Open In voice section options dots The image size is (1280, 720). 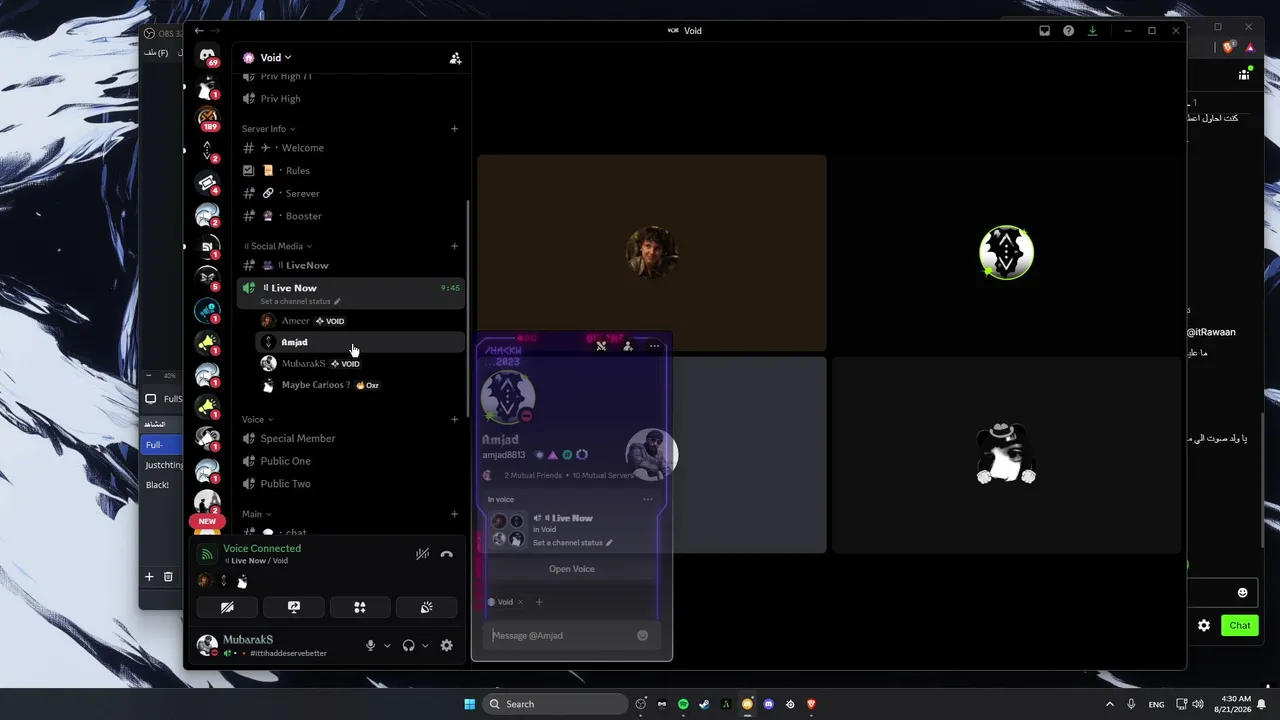[x=648, y=499]
